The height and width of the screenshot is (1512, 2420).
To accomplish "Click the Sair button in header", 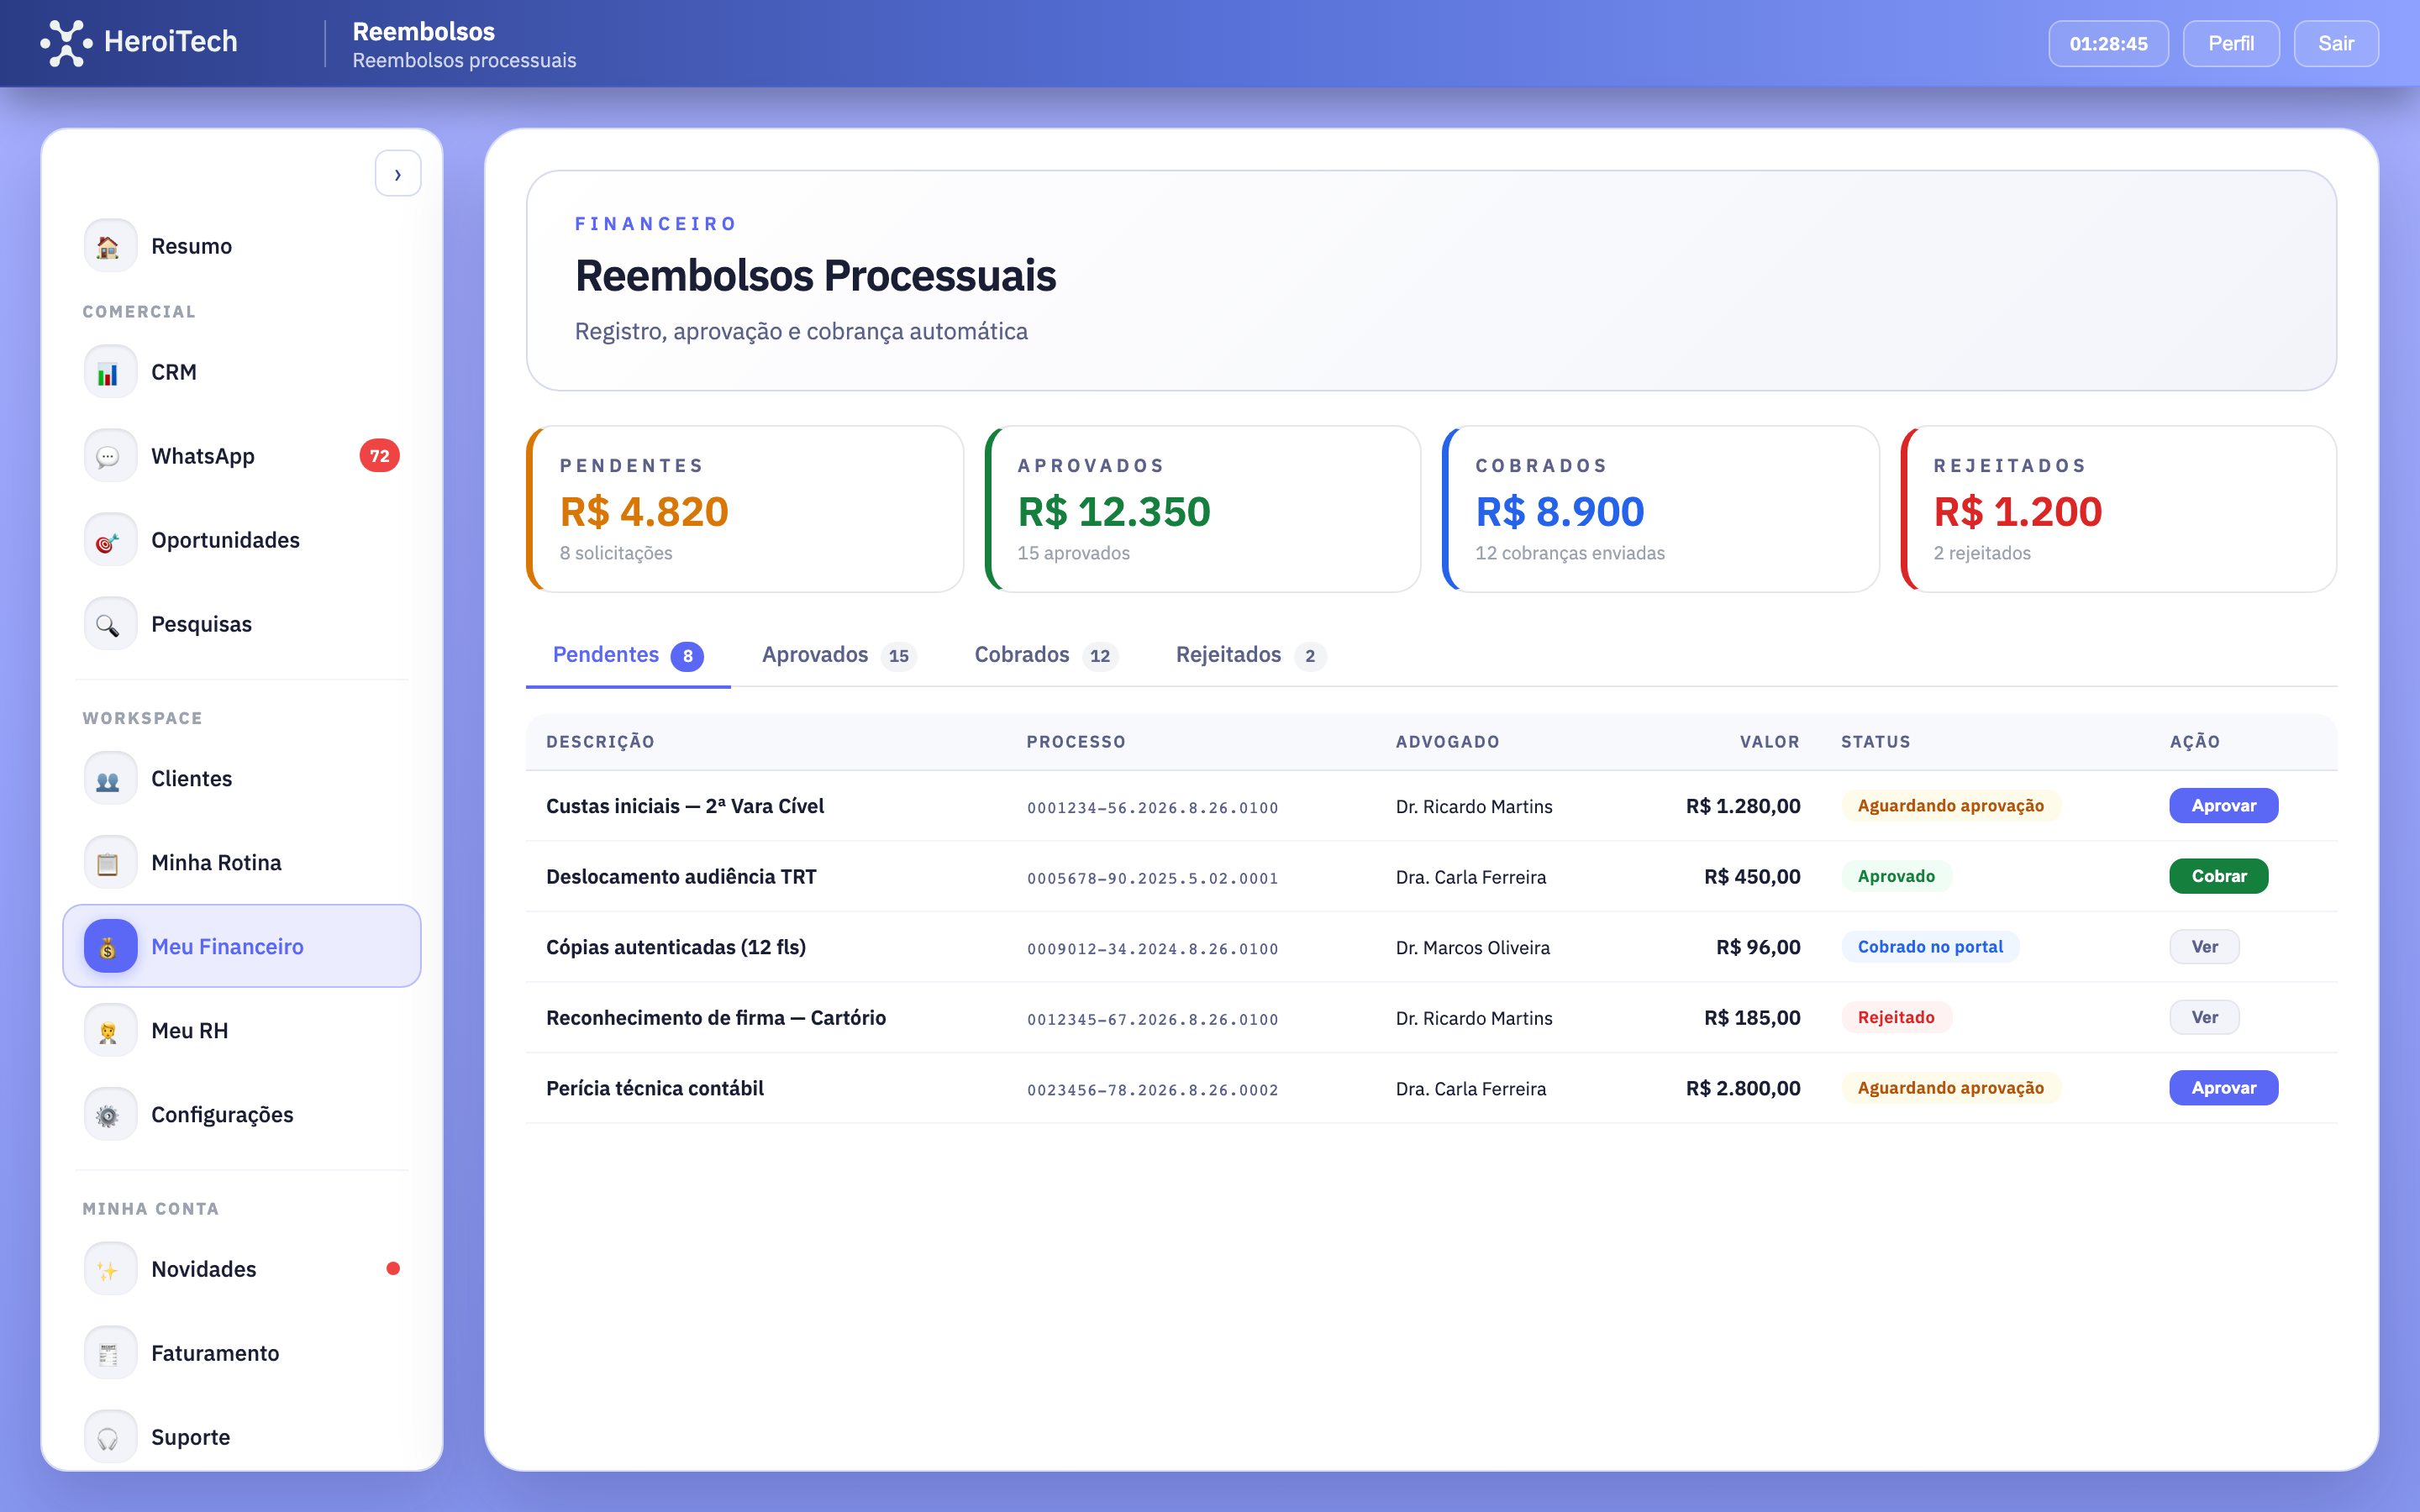I will click(x=2335, y=44).
